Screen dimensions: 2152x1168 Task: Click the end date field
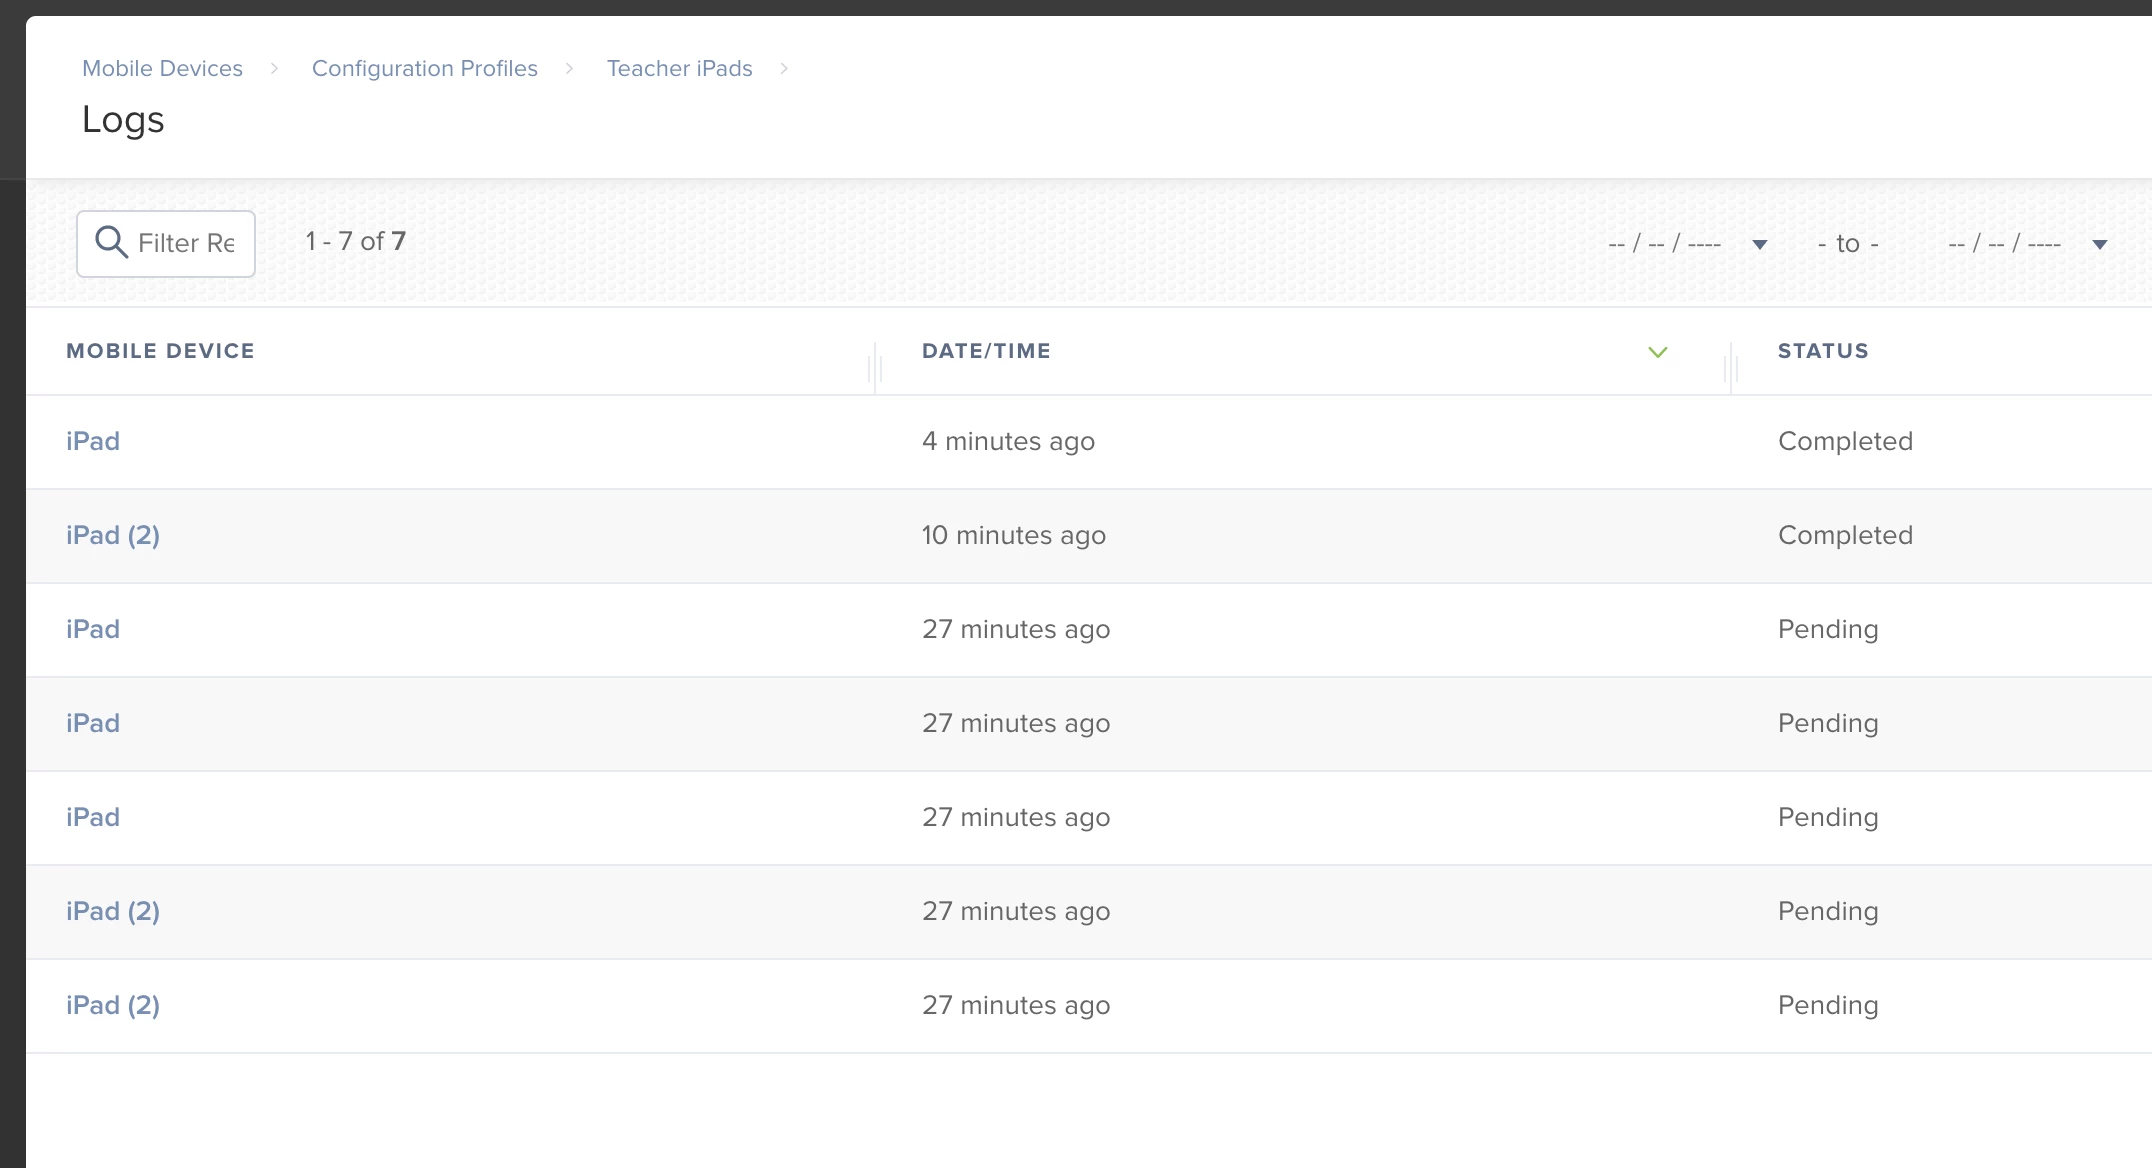[x=2004, y=244]
